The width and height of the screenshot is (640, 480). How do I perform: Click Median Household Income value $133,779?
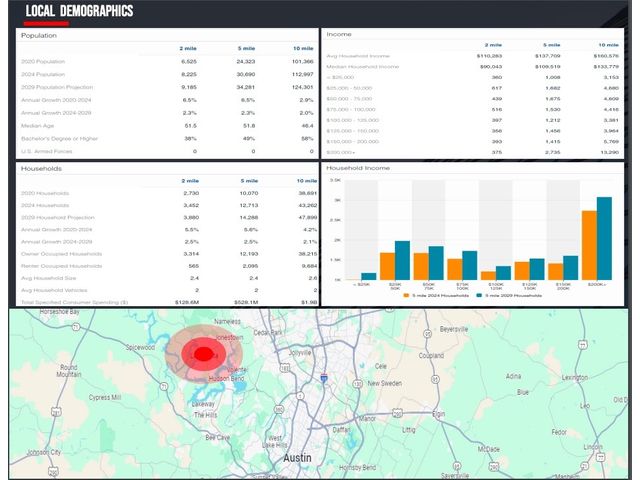pyautogui.click(x=606, y=67)
